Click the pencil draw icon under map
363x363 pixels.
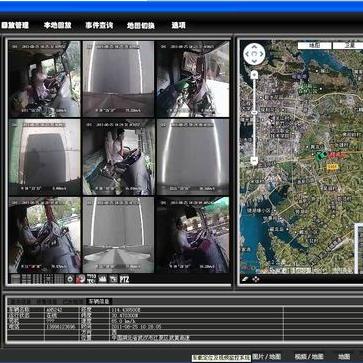[245, 279]
